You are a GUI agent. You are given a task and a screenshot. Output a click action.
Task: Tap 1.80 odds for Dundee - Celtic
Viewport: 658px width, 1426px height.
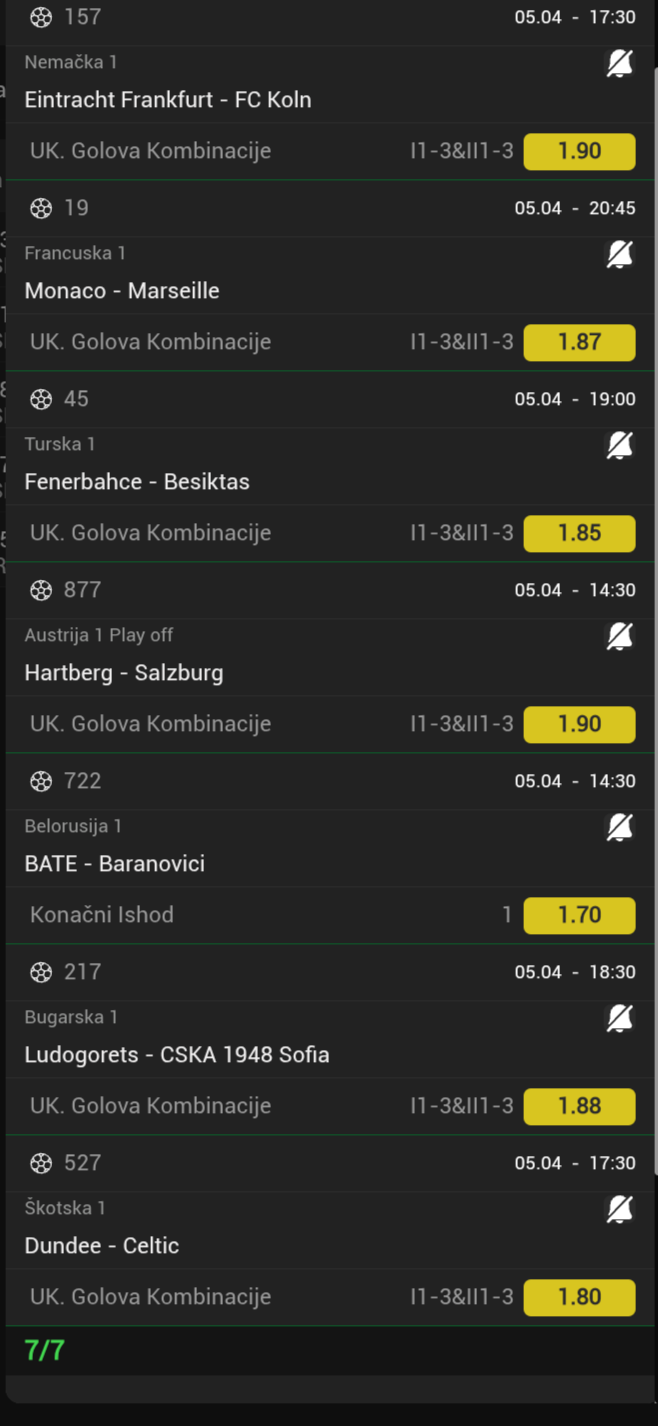(x=579, y=1297)
